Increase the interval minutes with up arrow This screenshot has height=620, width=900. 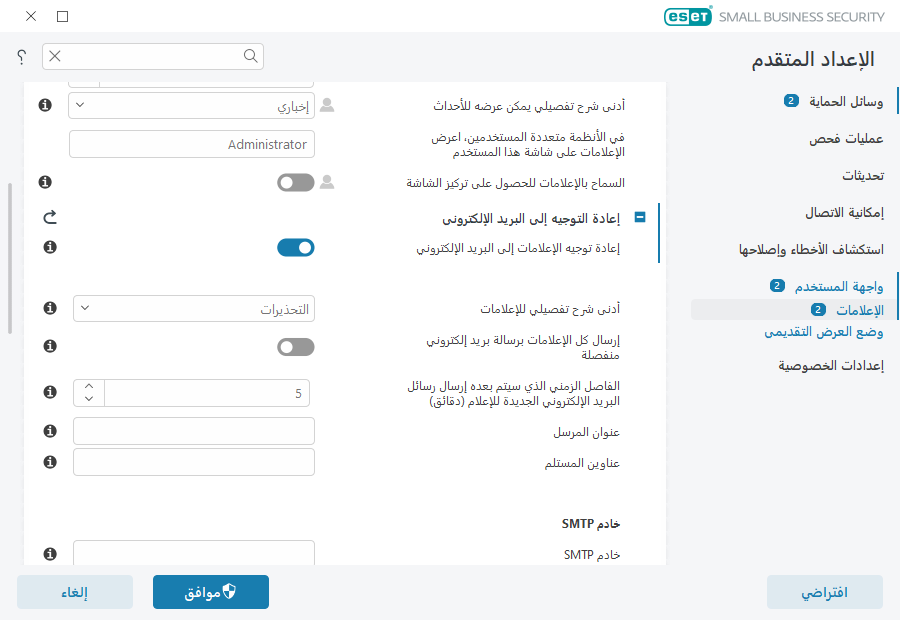coord(89,386)
